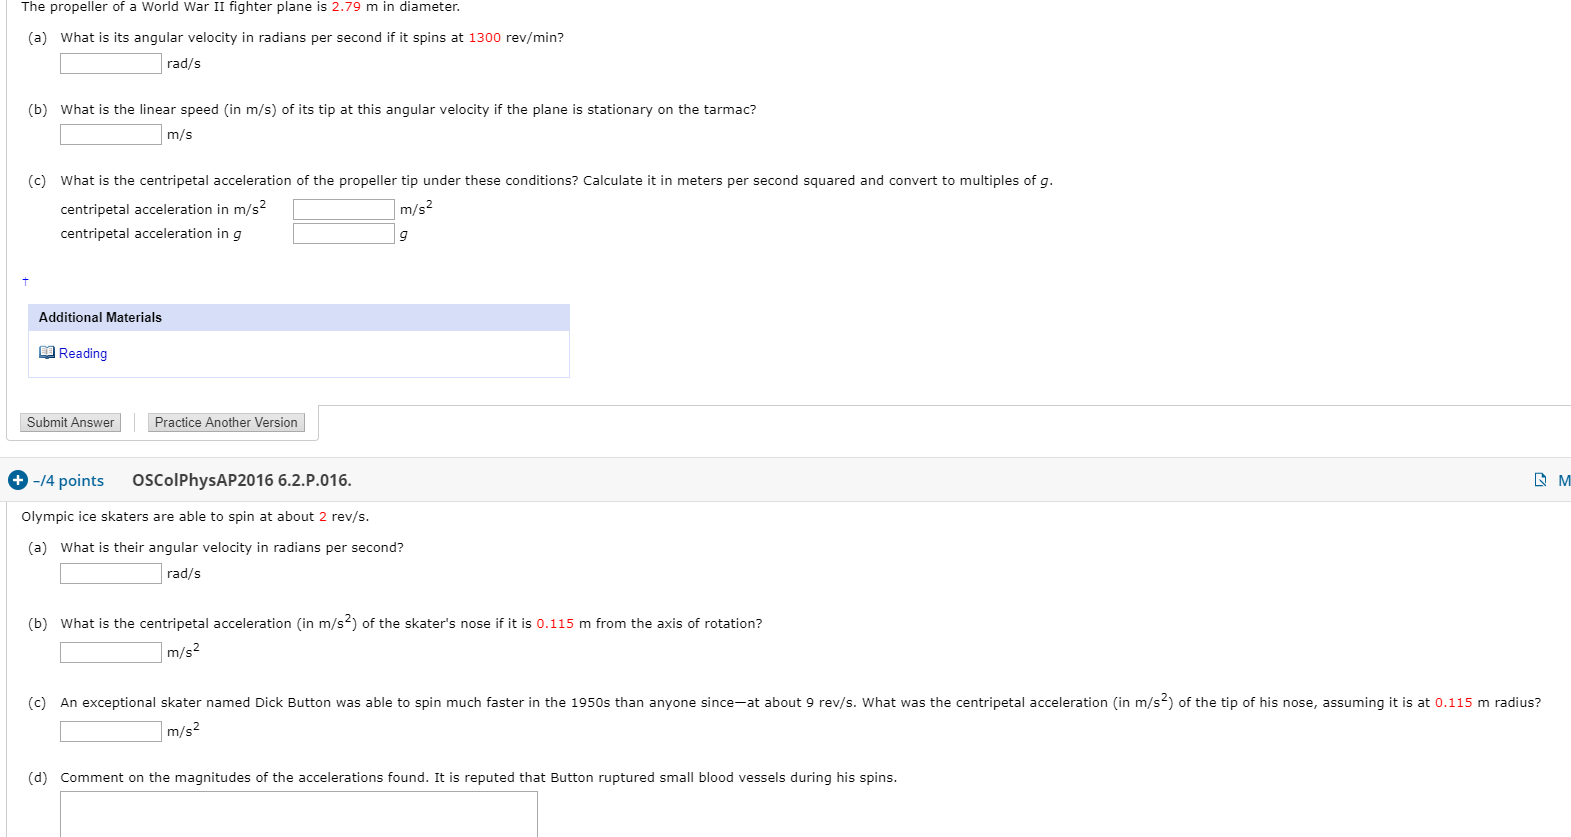Screen dimensions: 1571x837
Task: Click the Submit Answer button
Action: point(71,423)
